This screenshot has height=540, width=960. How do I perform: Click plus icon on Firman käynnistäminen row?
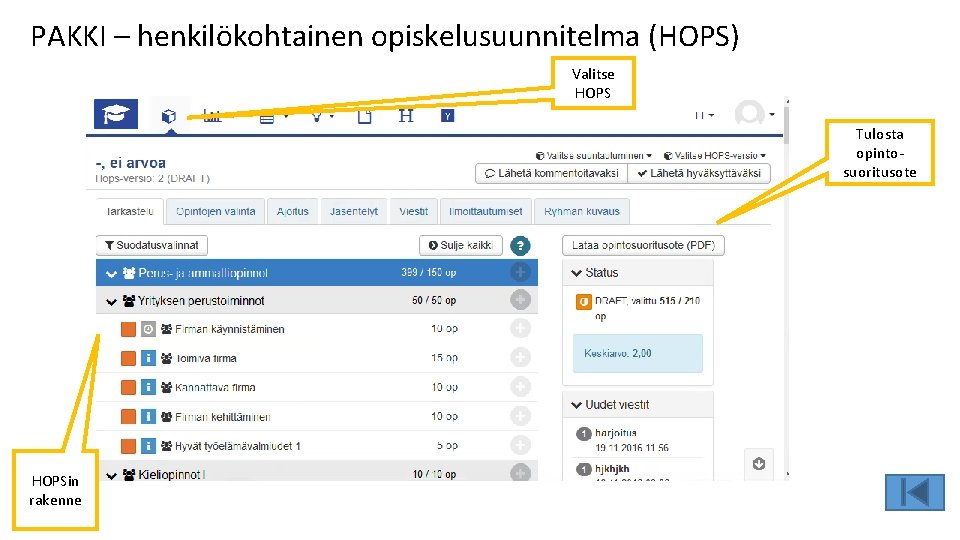pyautogui.click(x=520, y=328)
